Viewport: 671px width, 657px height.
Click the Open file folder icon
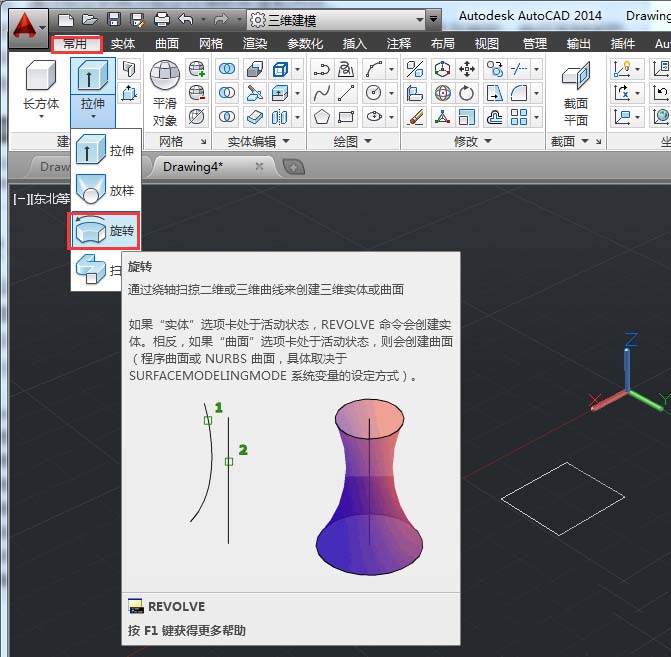click(89, 20)
